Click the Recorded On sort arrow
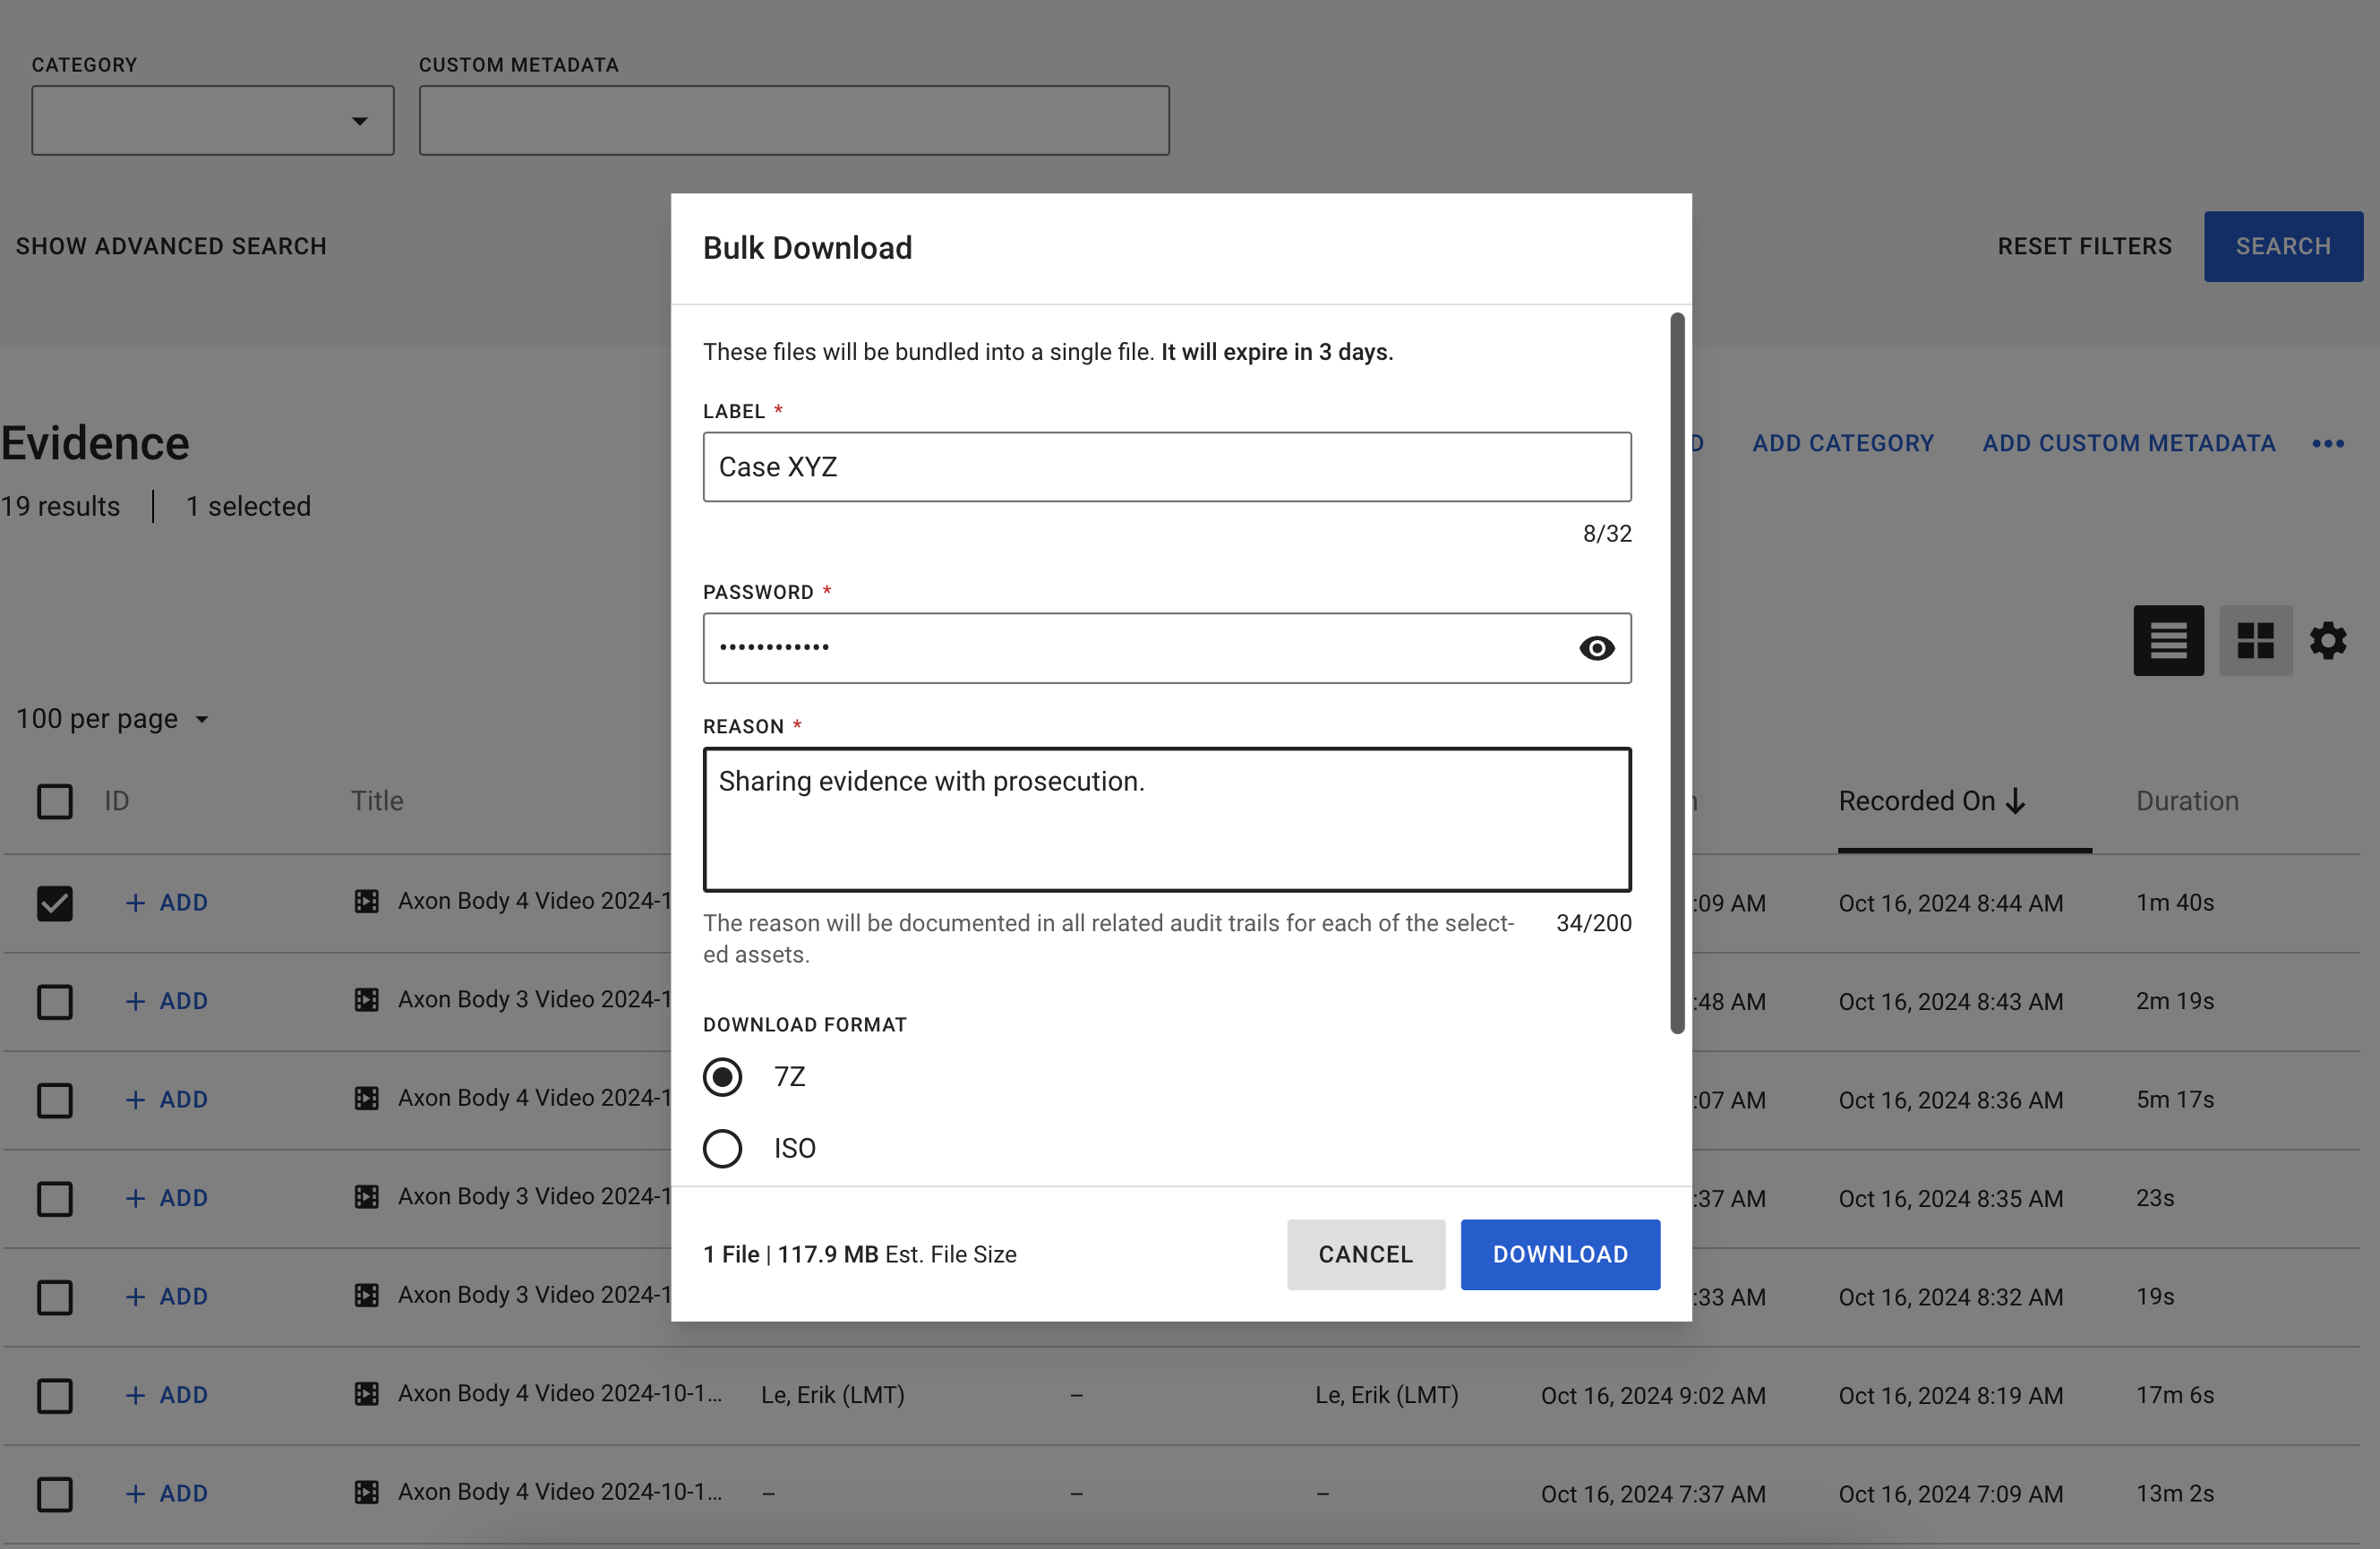This screenshot has height=1549, width=2380. [x=2016, y=801]
